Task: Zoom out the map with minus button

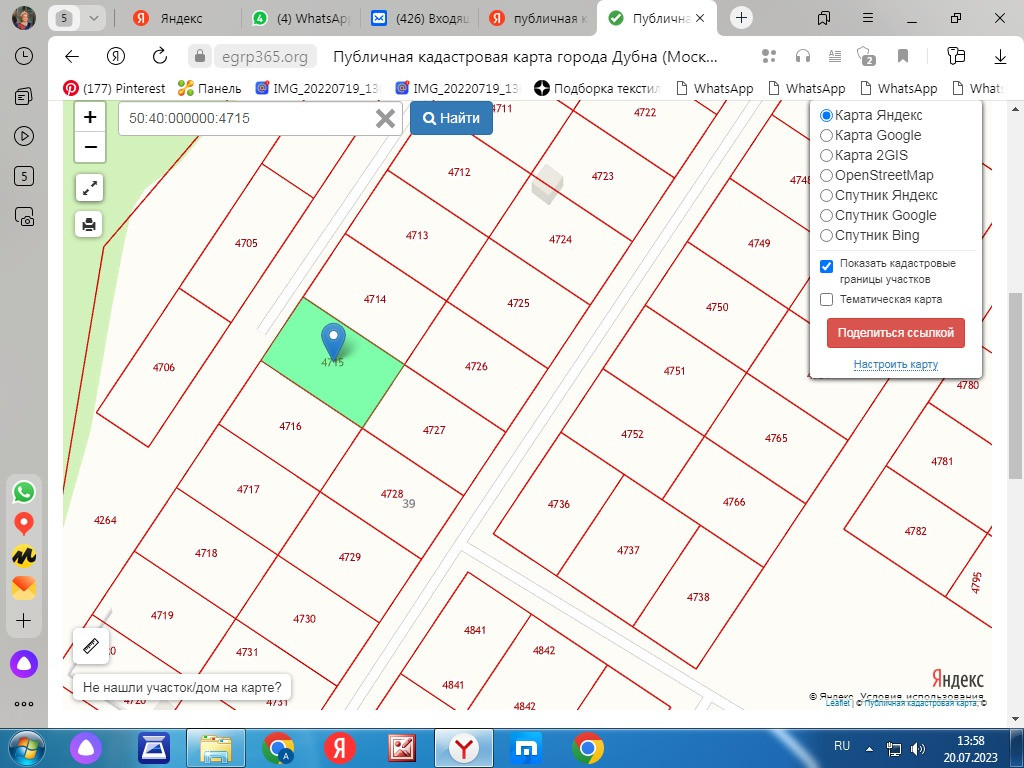Action: coord(90,147)
